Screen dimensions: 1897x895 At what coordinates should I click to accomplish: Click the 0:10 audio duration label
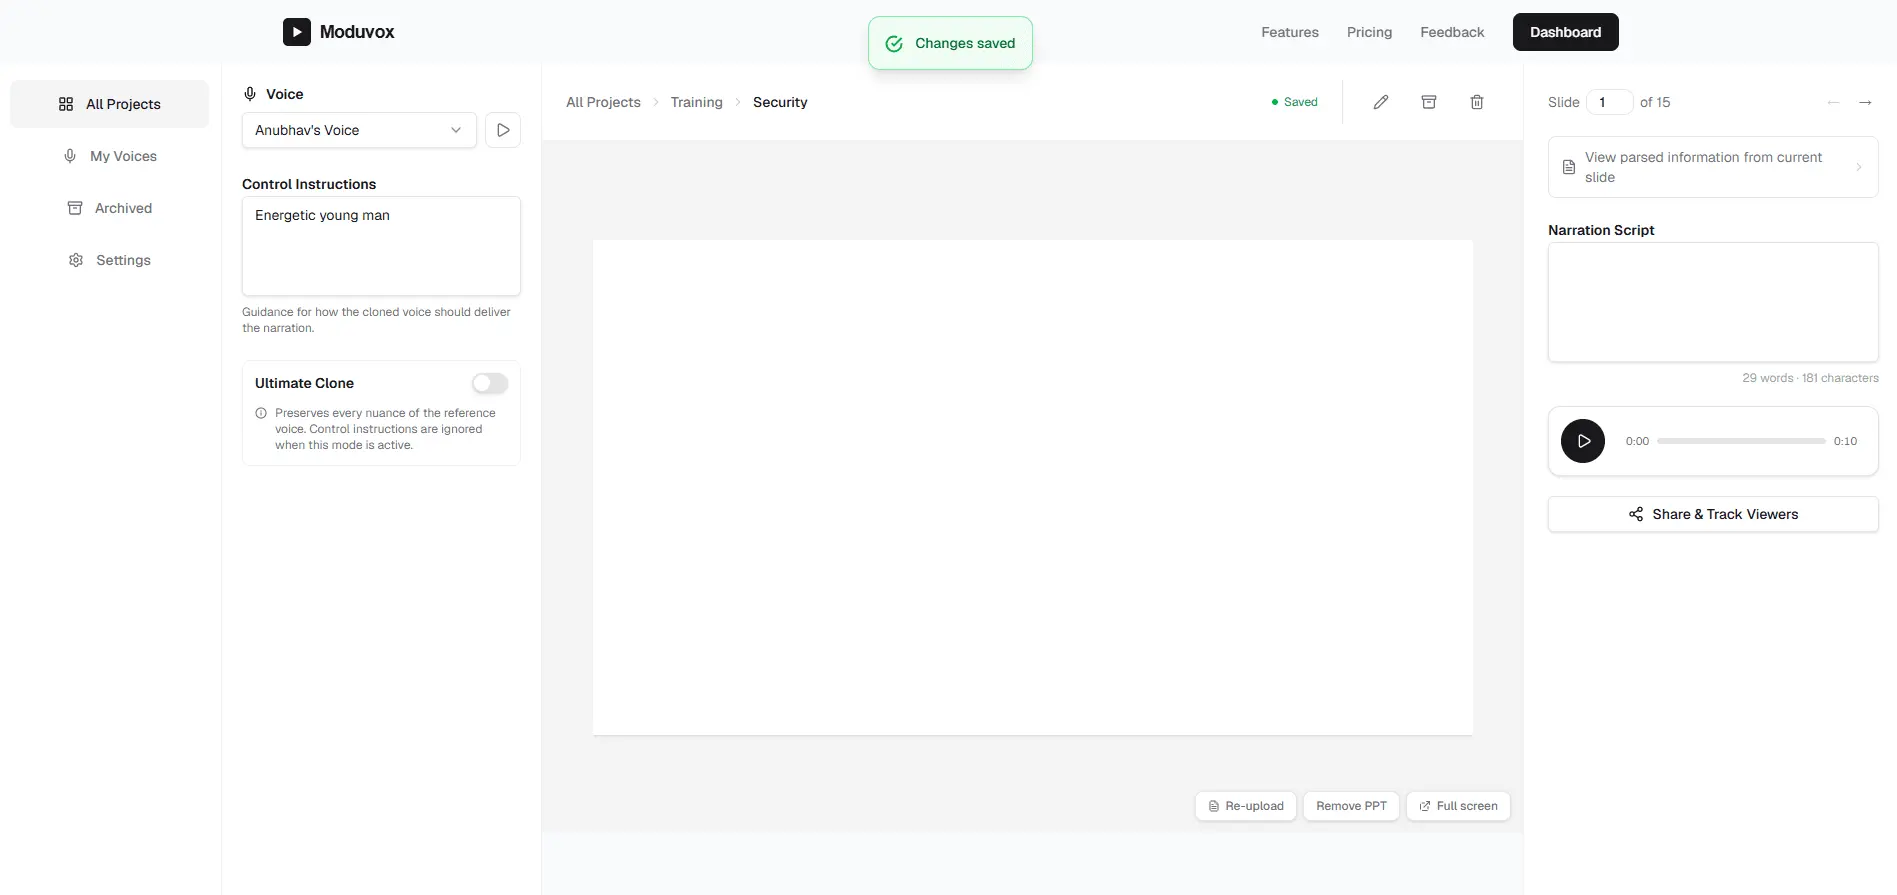coord(1845,441)
